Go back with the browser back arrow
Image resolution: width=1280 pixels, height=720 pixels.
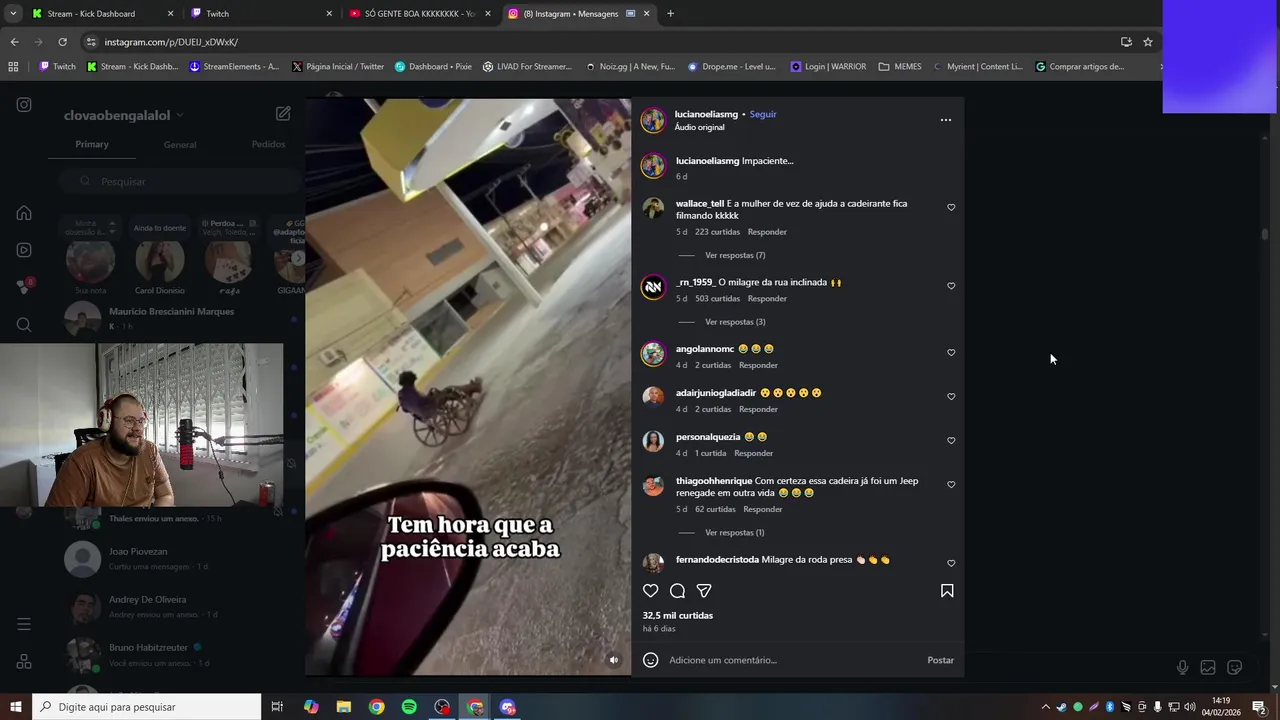coord(14,42)
